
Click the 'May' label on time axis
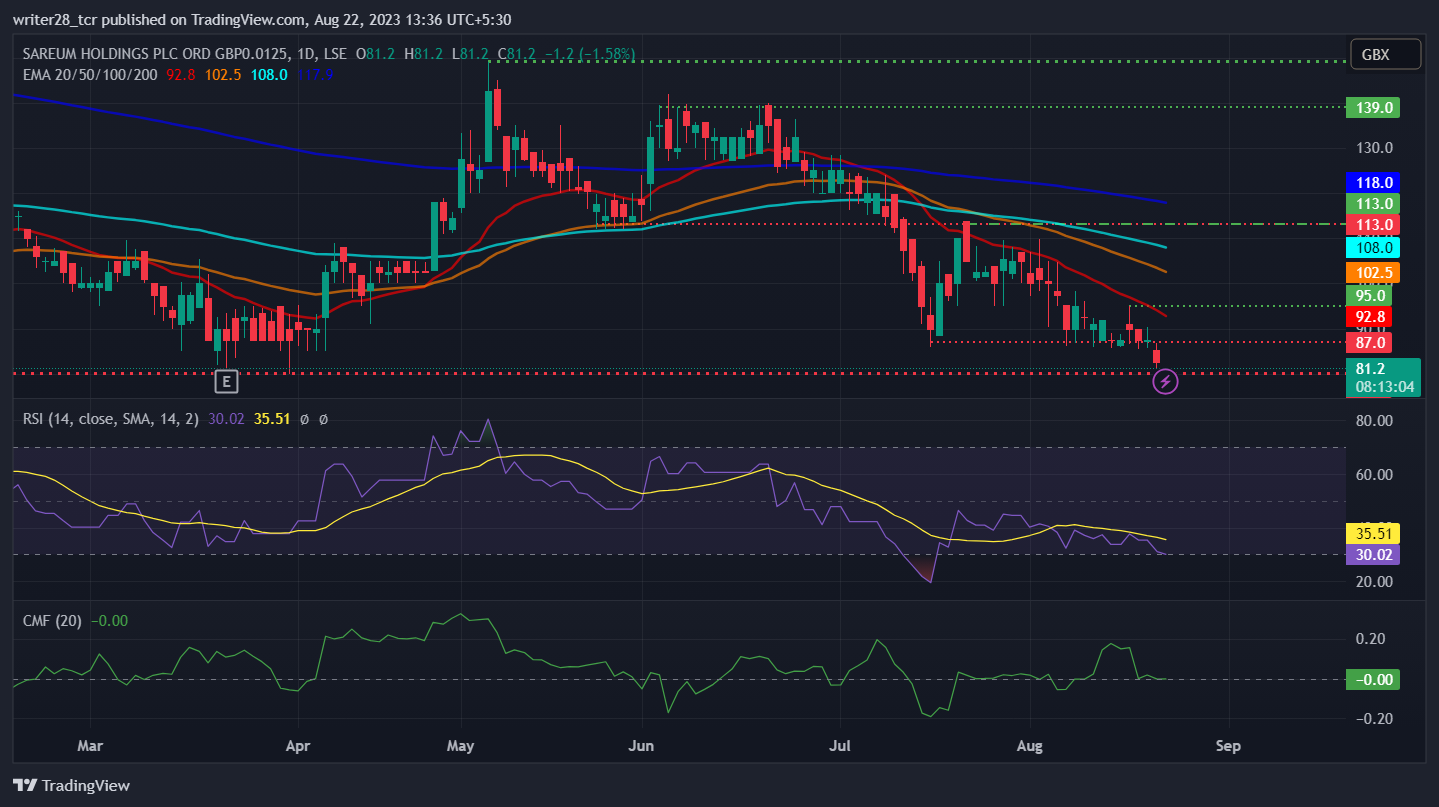(x=460, y=745)
